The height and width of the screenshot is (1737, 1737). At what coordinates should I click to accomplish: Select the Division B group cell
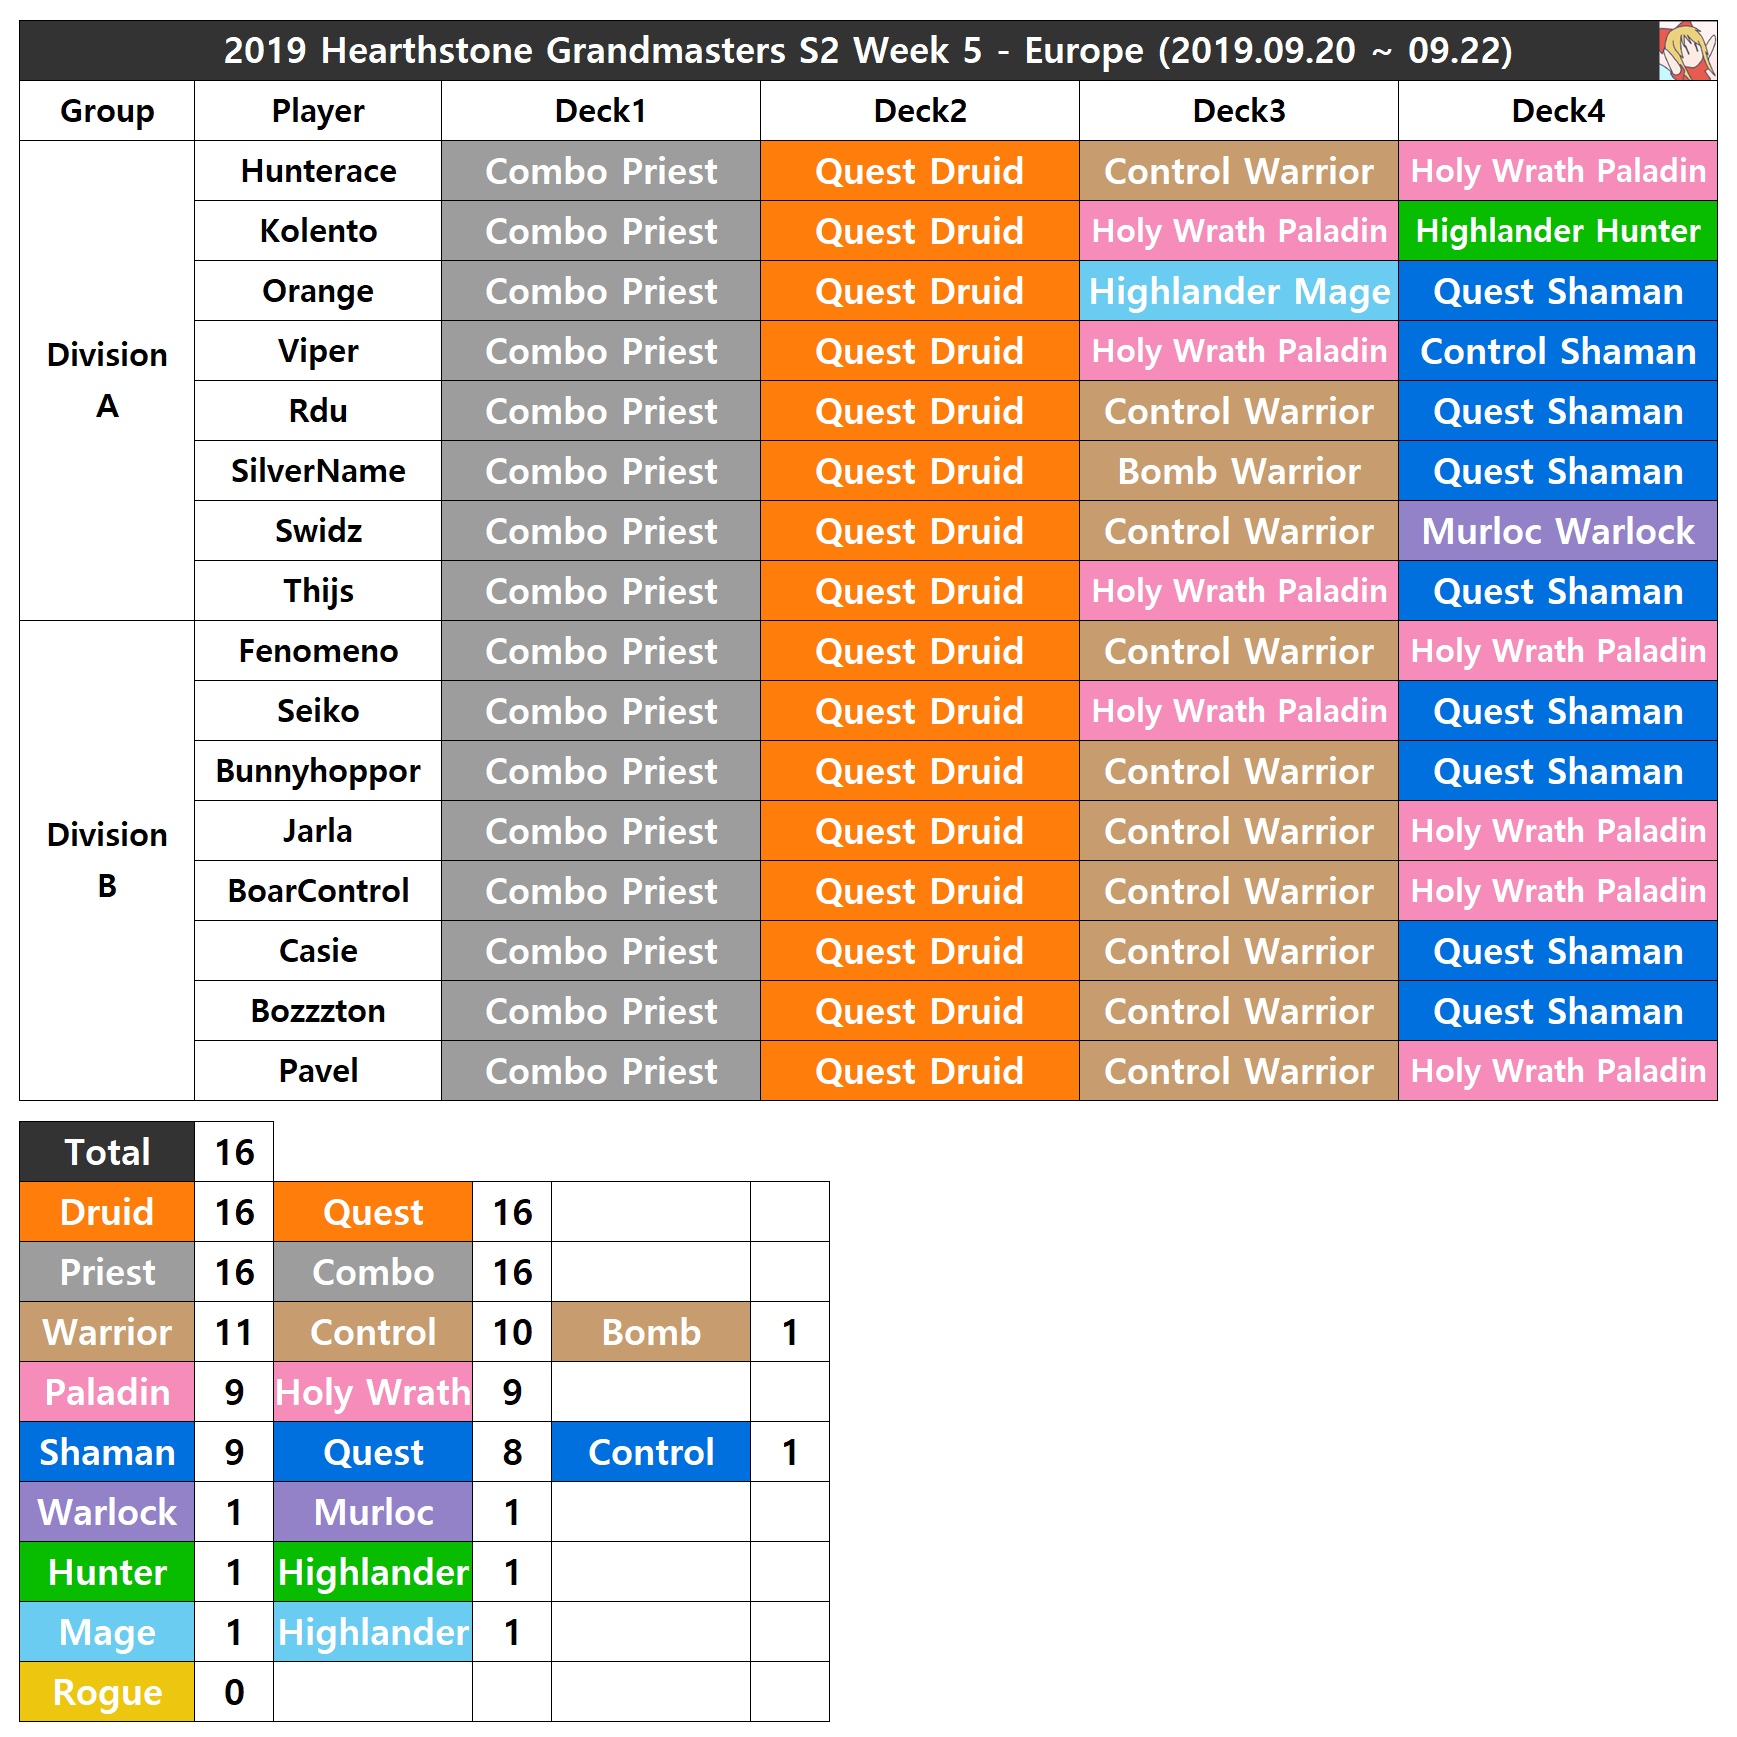[107, 860]
